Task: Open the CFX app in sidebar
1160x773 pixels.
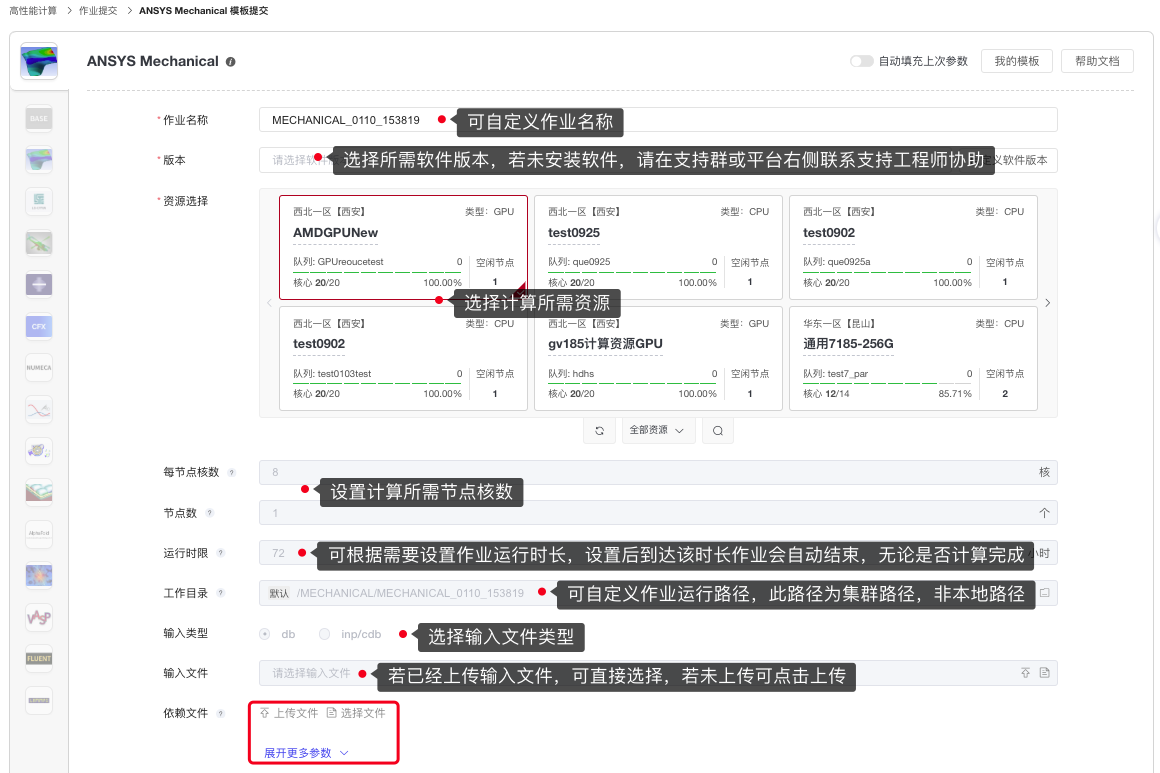Action: [39, 326]
